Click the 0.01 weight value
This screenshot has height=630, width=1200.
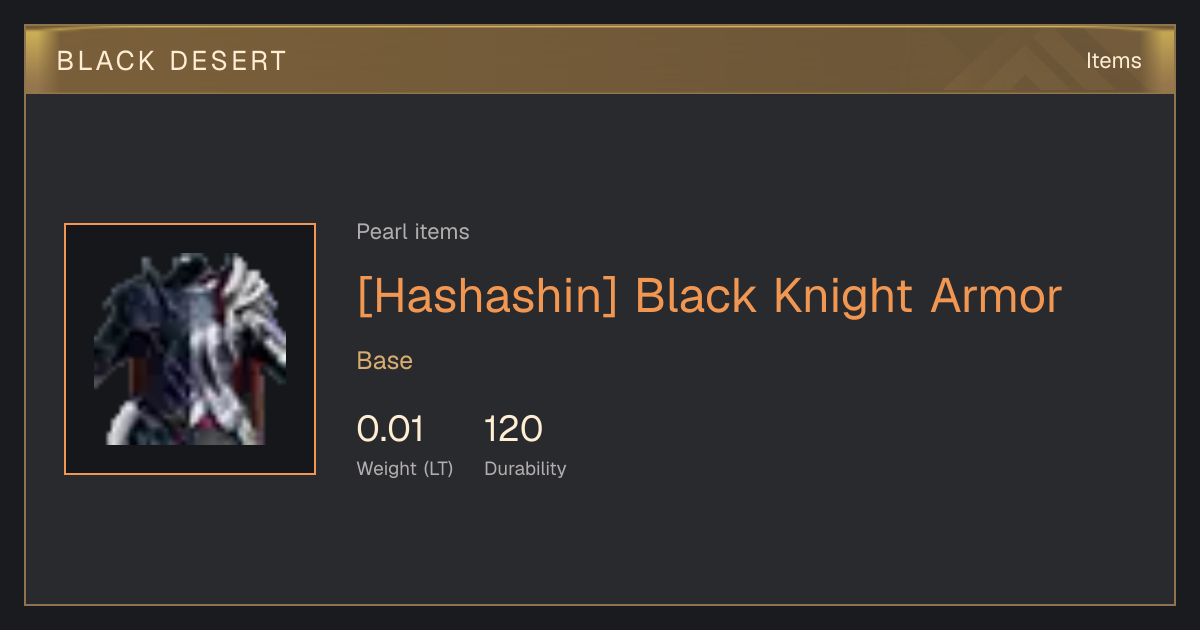[x=390, y=429]
